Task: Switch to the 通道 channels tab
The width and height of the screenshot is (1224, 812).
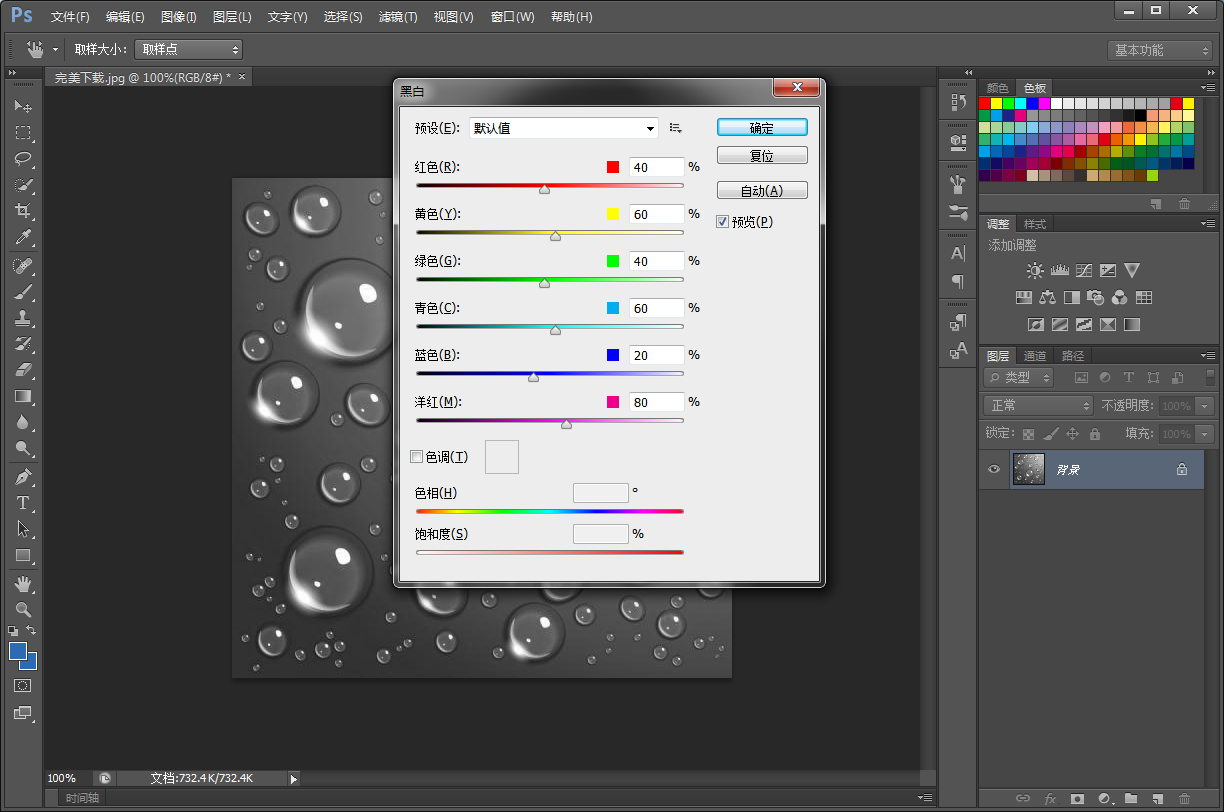Action: 1035,356
